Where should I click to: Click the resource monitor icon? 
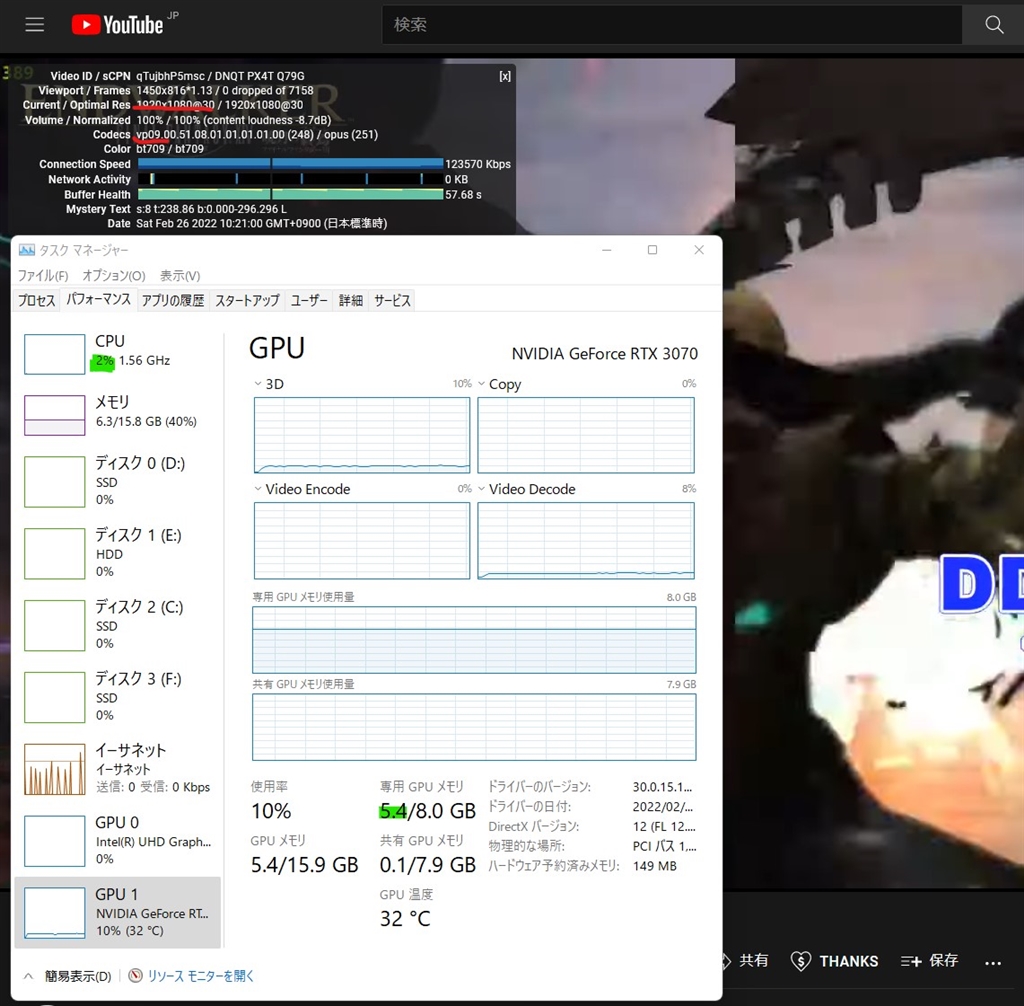(x=135, y=976)
